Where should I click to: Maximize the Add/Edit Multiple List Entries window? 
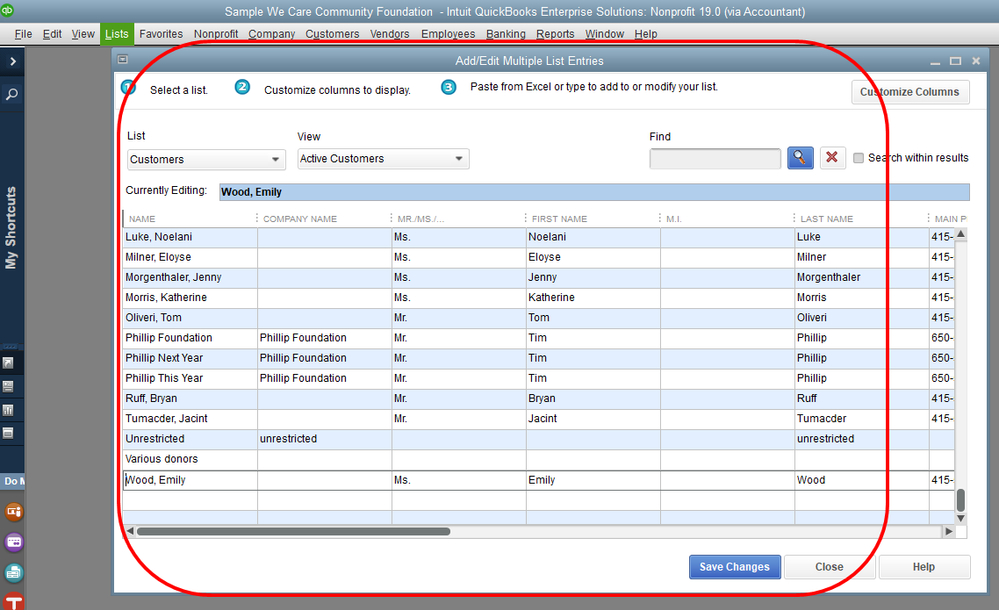pyautogui.click(x=955, y=61)
